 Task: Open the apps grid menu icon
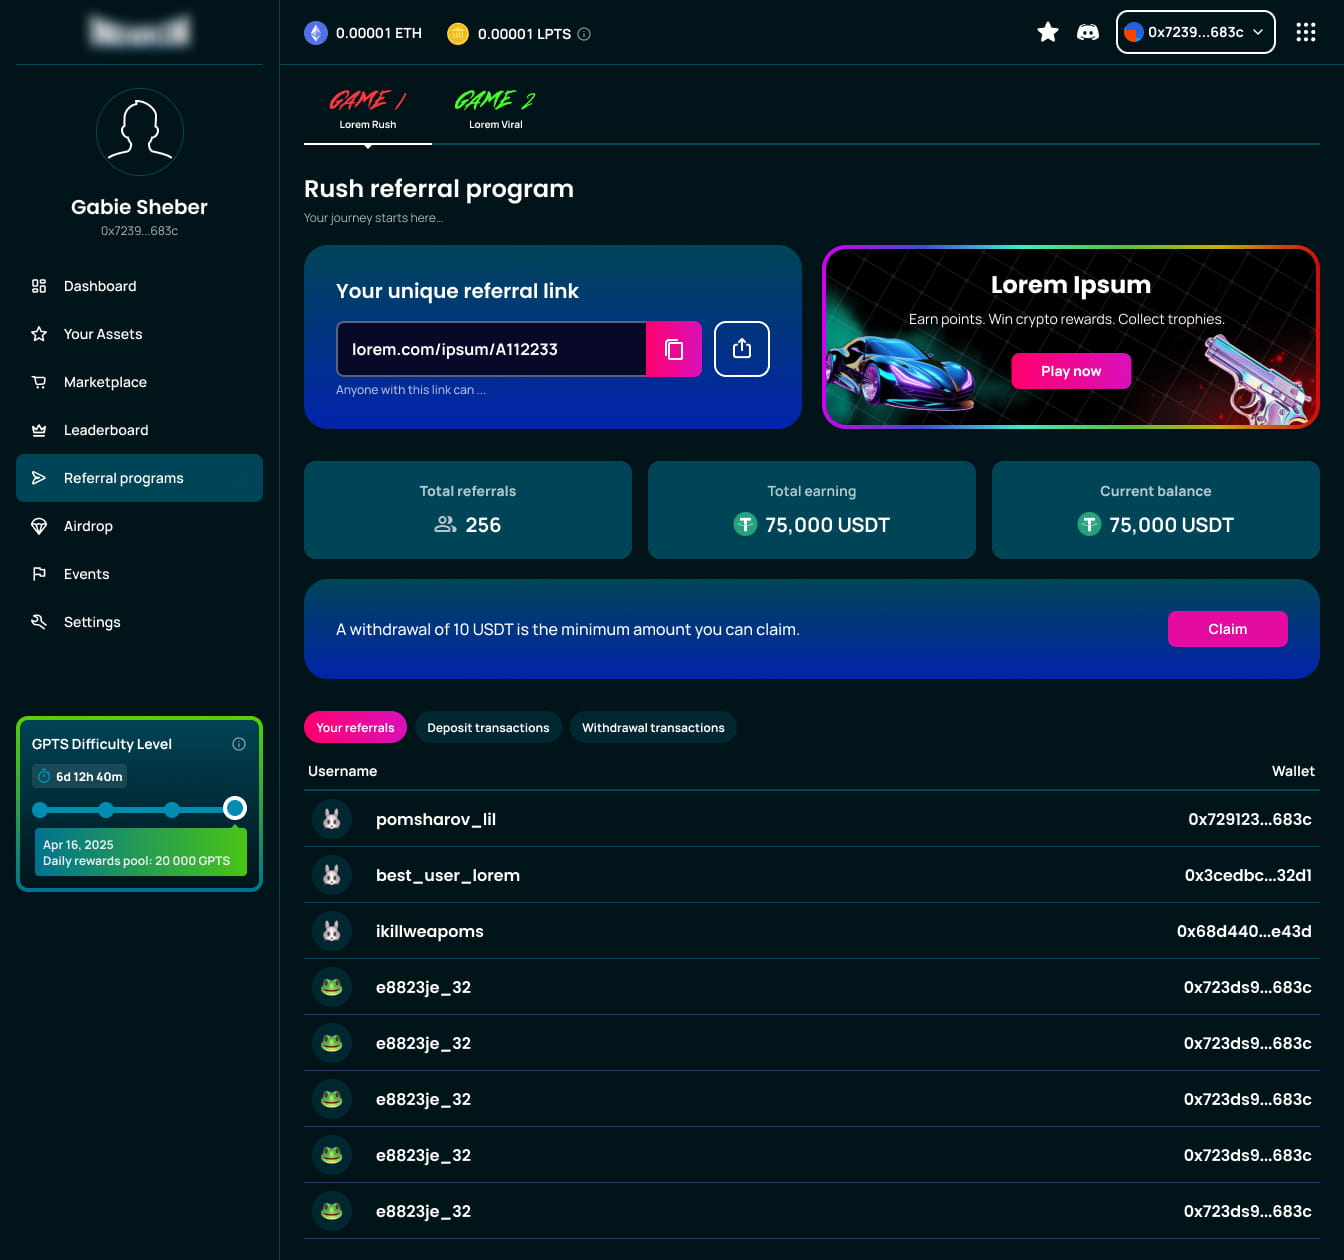tap(1305, 33)
